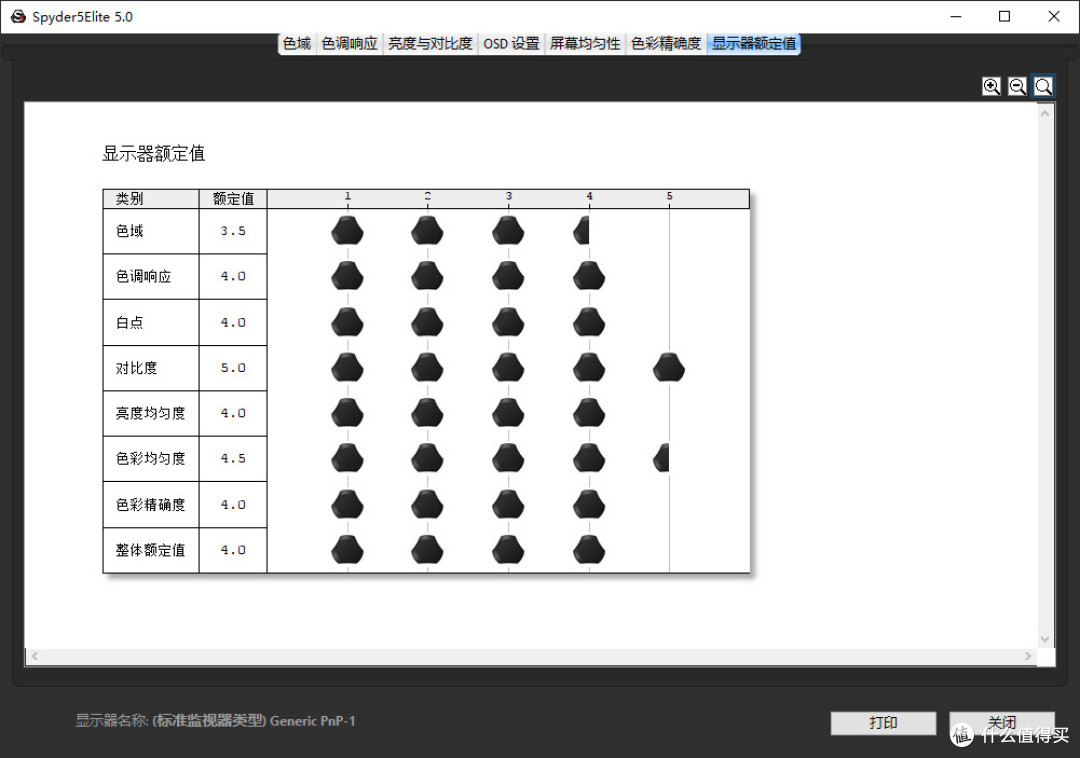1080x758 pixels.
Task: Click the 白点 row label
Action: pos(129,322)
